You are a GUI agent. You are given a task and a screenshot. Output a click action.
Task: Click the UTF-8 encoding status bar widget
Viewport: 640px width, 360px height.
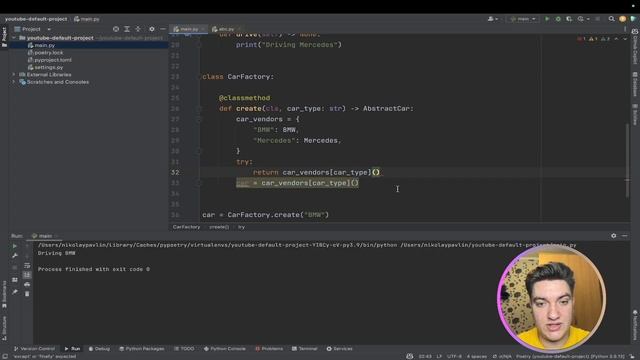pyautogui.click(x=454, y=356)
